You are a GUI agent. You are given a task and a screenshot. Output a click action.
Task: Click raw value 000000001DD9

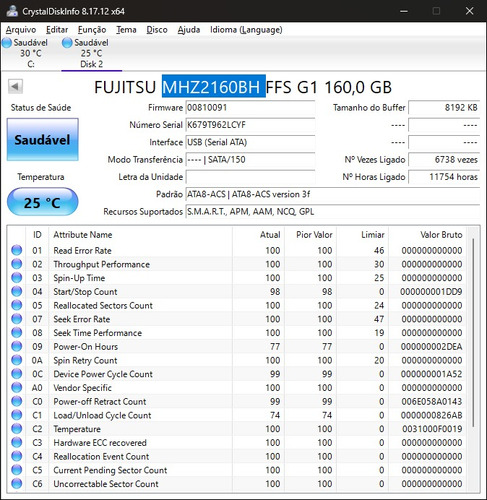(x=431, y=292)
